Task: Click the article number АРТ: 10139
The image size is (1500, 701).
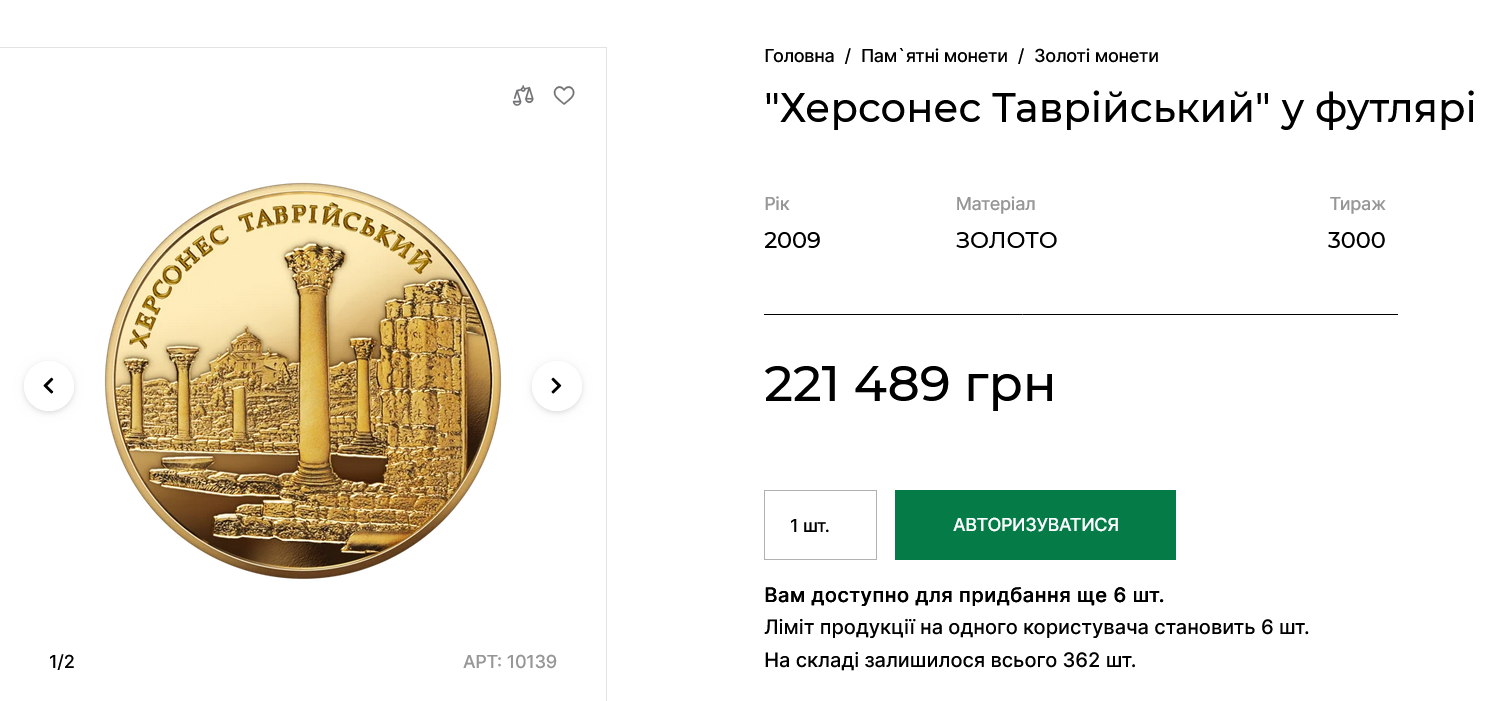Action: pos(511,661)
